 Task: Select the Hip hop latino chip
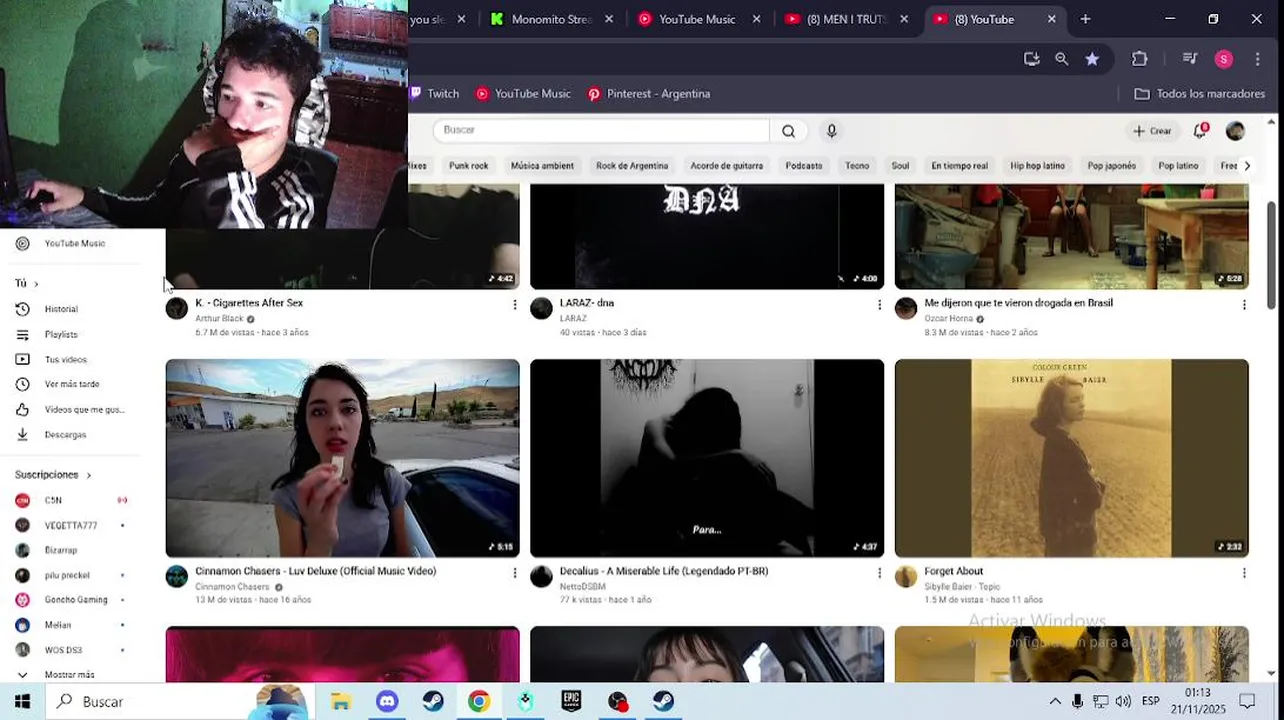coord(1037,166)
